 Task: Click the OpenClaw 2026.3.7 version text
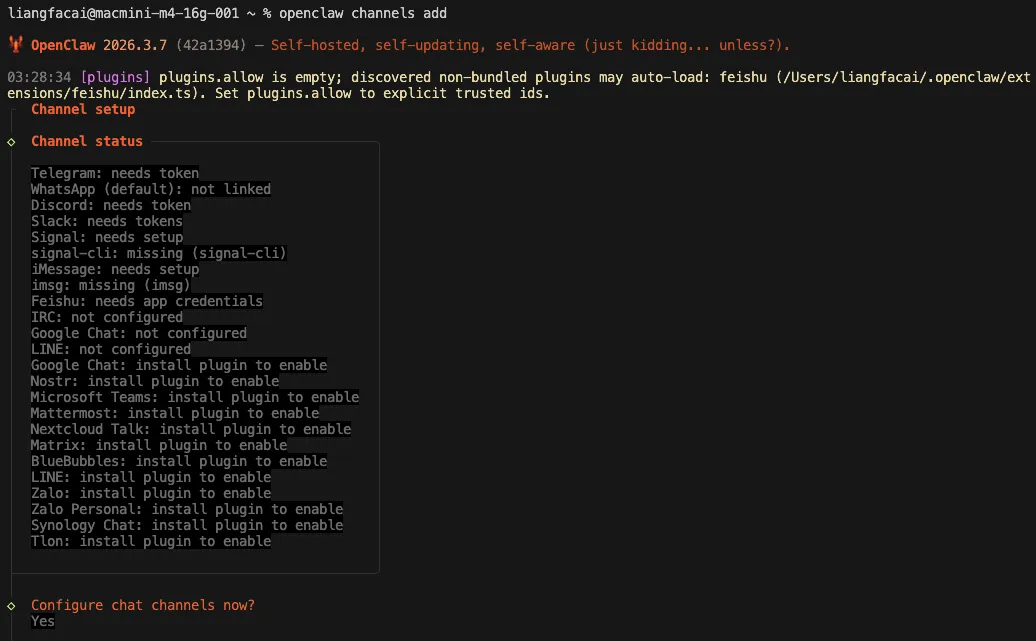pyautogui.click(x=99, y=45)
